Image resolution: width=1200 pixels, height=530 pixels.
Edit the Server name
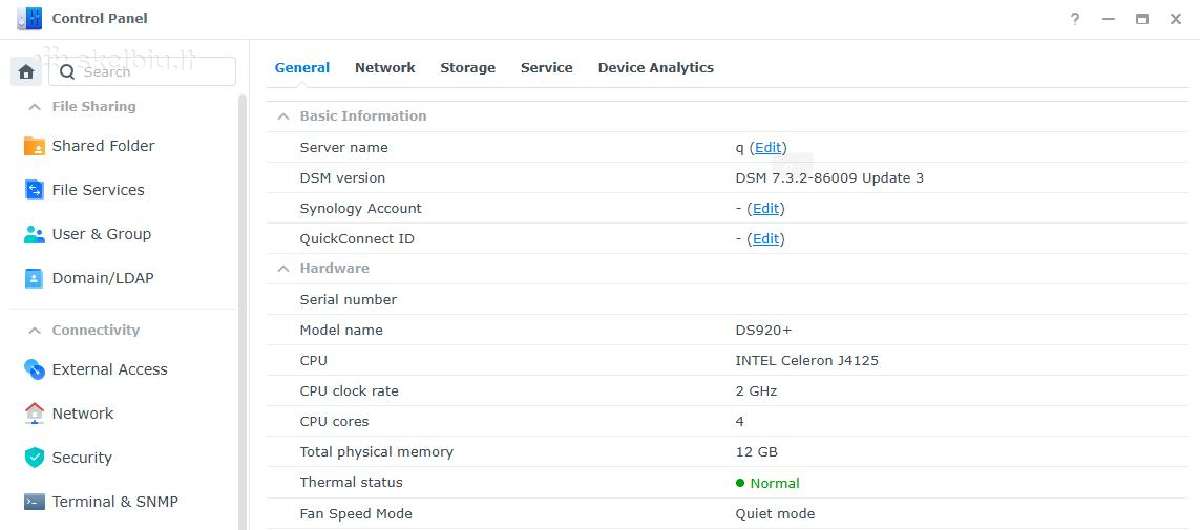pyautogui.click(x=768, y=147)
